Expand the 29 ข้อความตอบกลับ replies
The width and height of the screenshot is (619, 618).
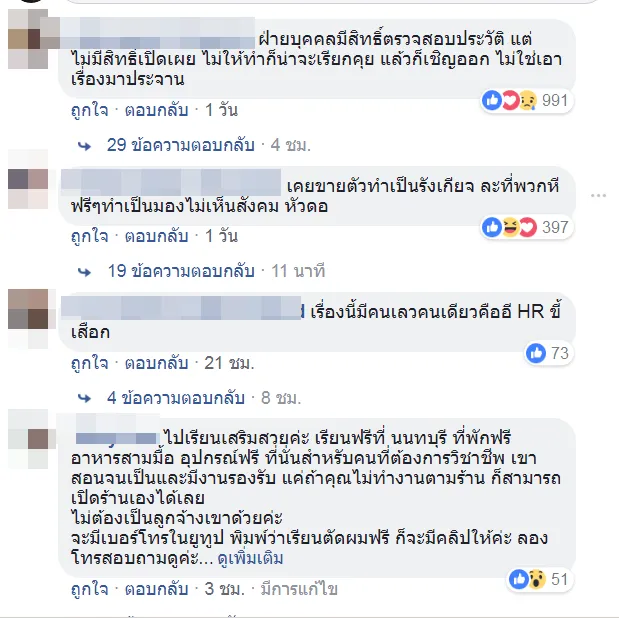180,145
